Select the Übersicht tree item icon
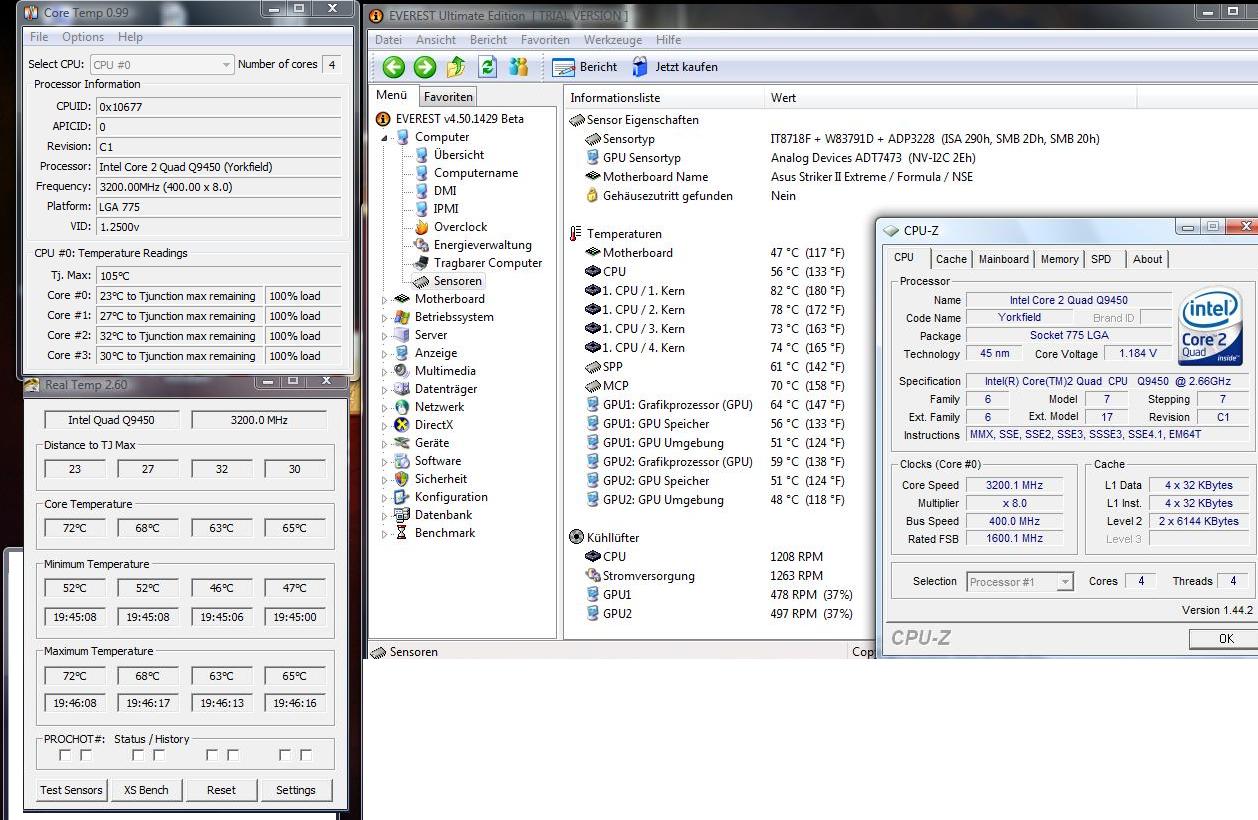The width and height of the screenshot is (1258, 820). (422, 155)
